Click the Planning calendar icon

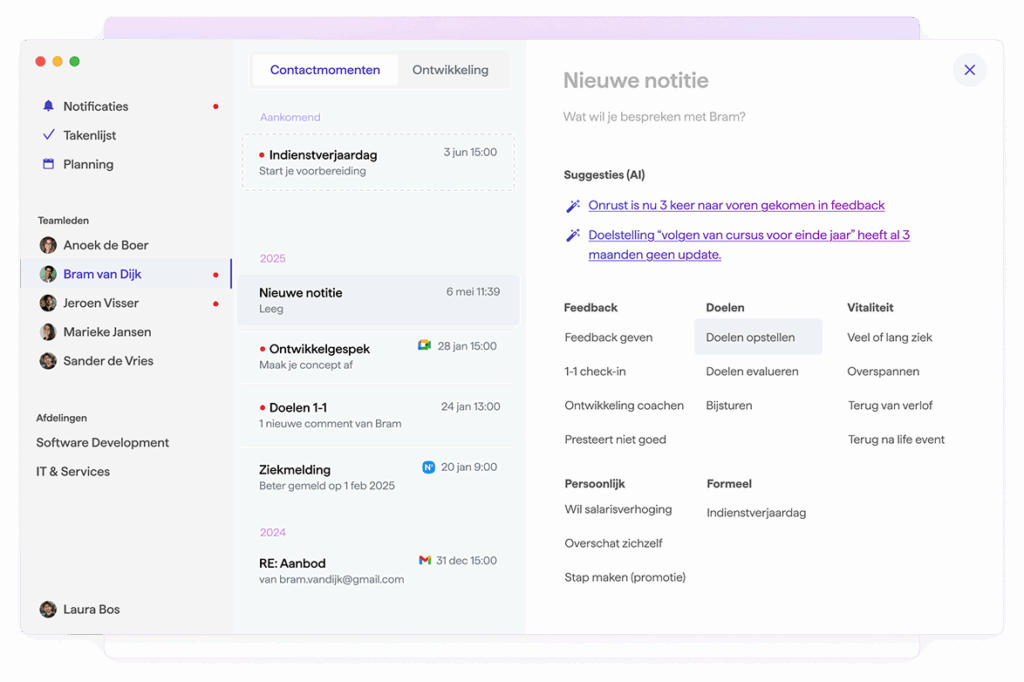click(x=48, y=164)
